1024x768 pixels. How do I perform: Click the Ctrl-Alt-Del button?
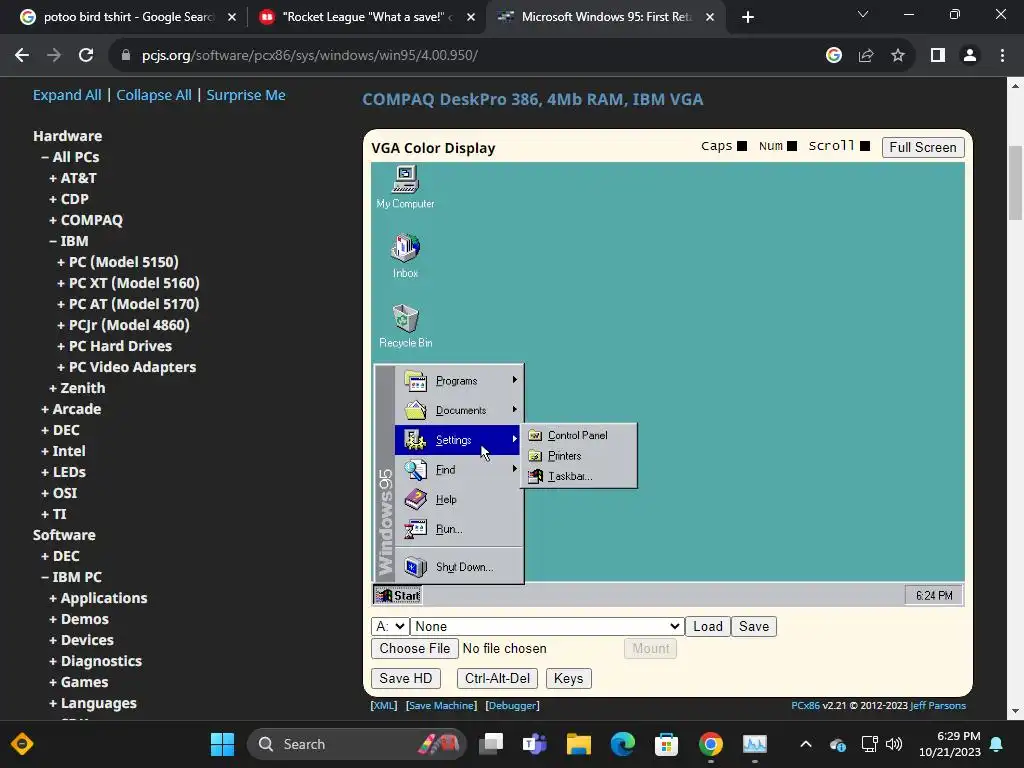(x=497, y=679)
